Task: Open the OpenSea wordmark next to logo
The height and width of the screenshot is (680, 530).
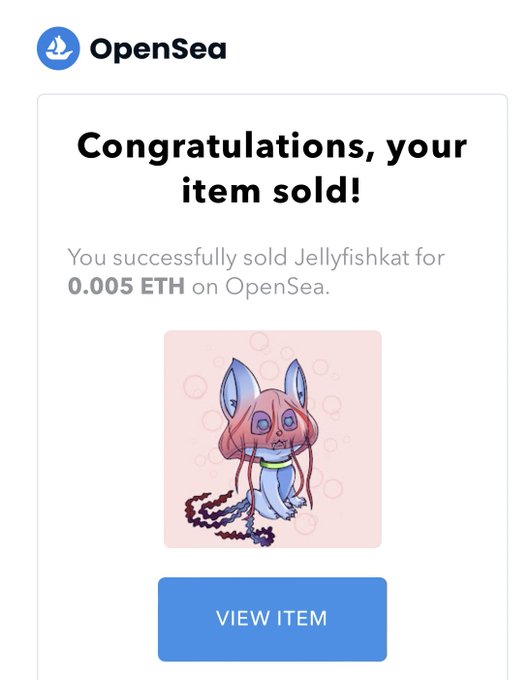Action: (x=158, y=49)
